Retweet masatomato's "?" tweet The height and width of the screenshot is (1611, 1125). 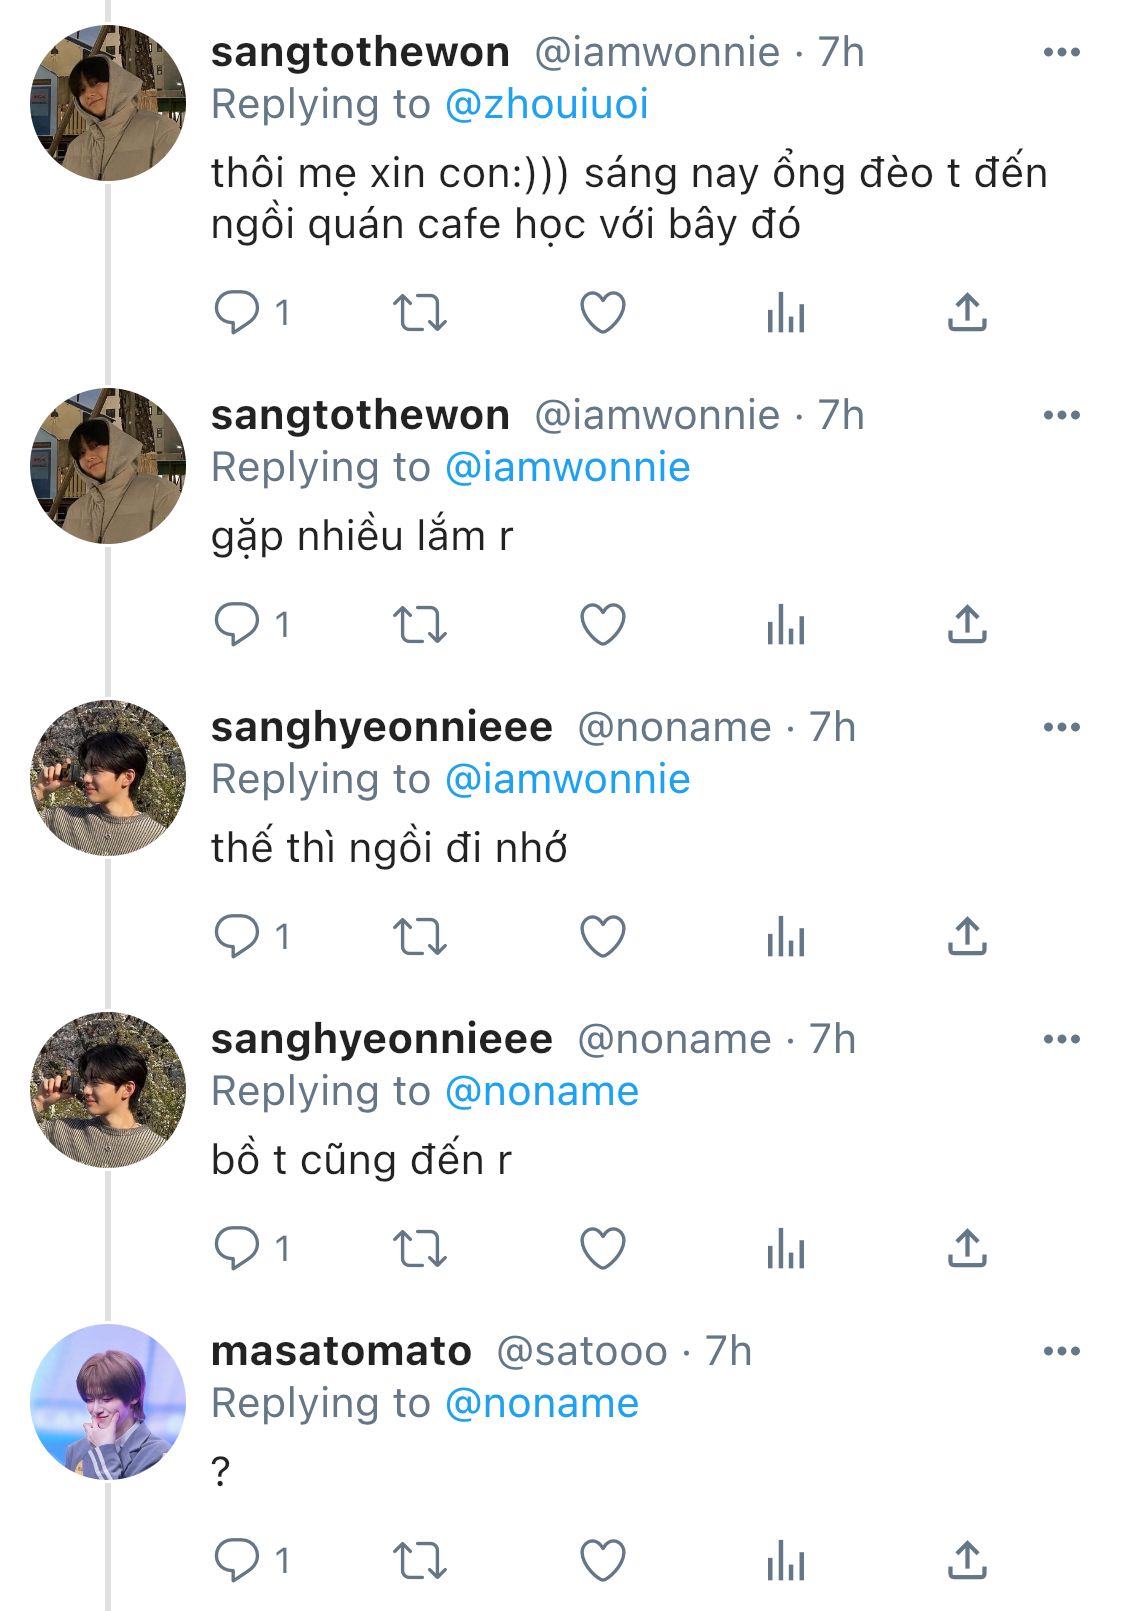(x=419, y=1561)
